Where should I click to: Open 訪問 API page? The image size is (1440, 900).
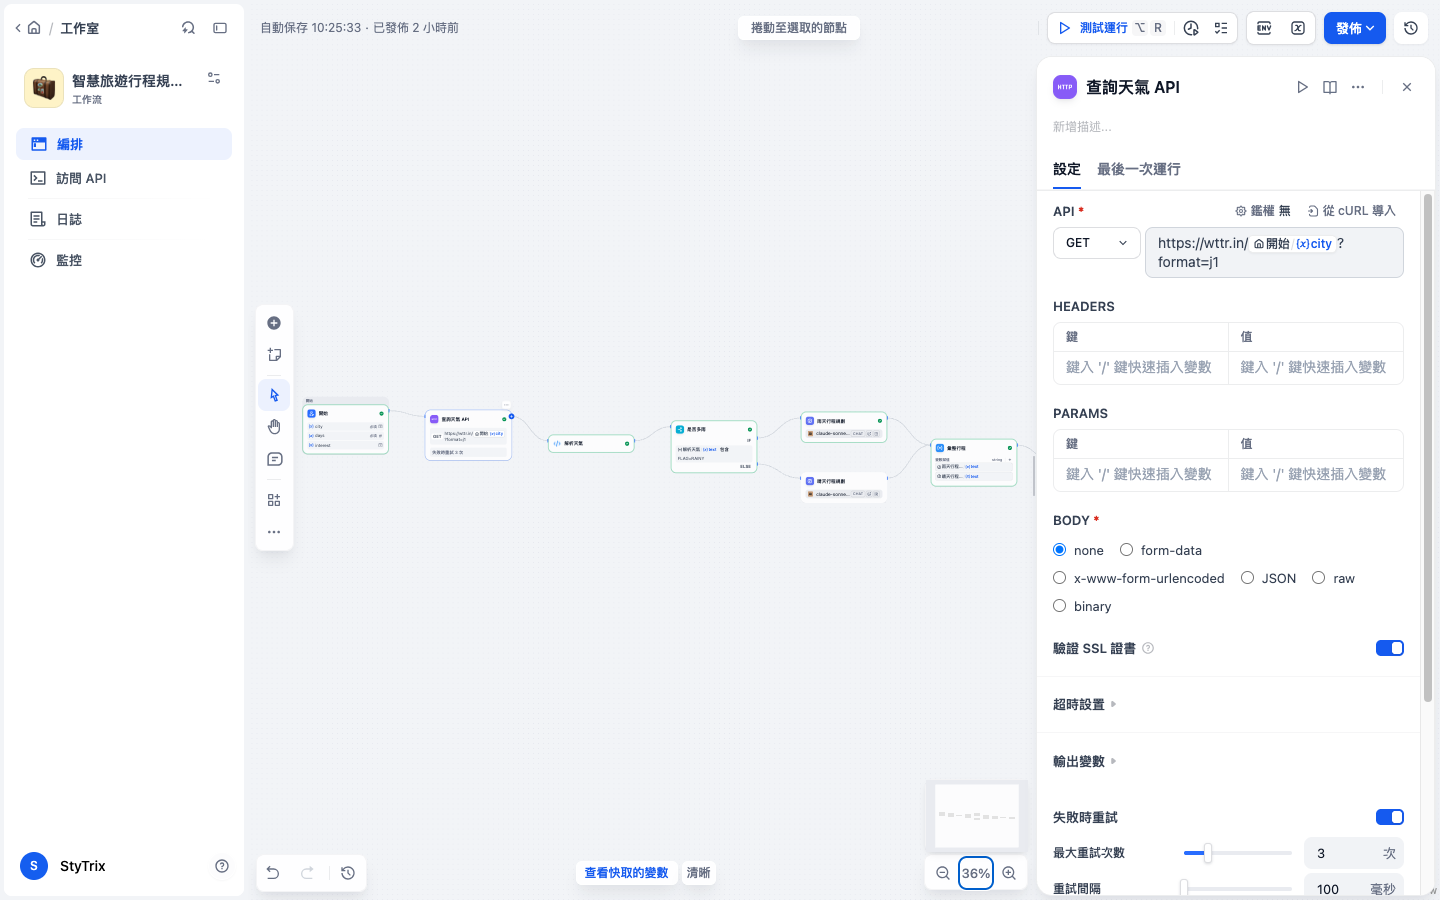click(x=124, y=178)
